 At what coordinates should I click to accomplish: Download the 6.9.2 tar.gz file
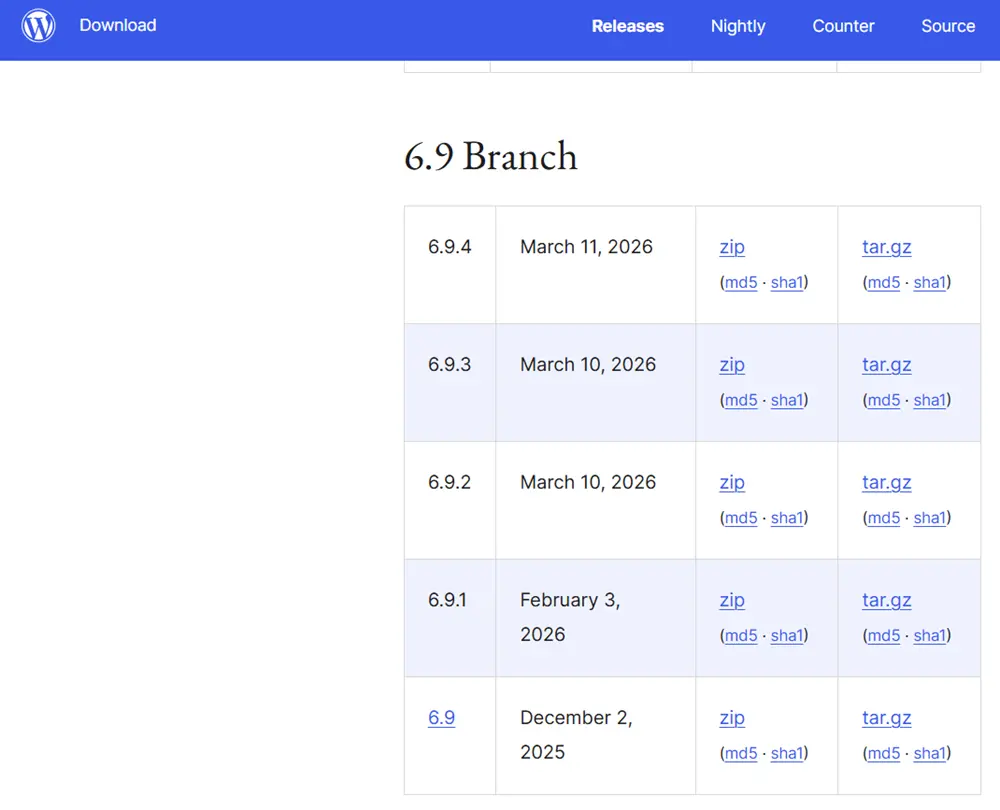886,483
